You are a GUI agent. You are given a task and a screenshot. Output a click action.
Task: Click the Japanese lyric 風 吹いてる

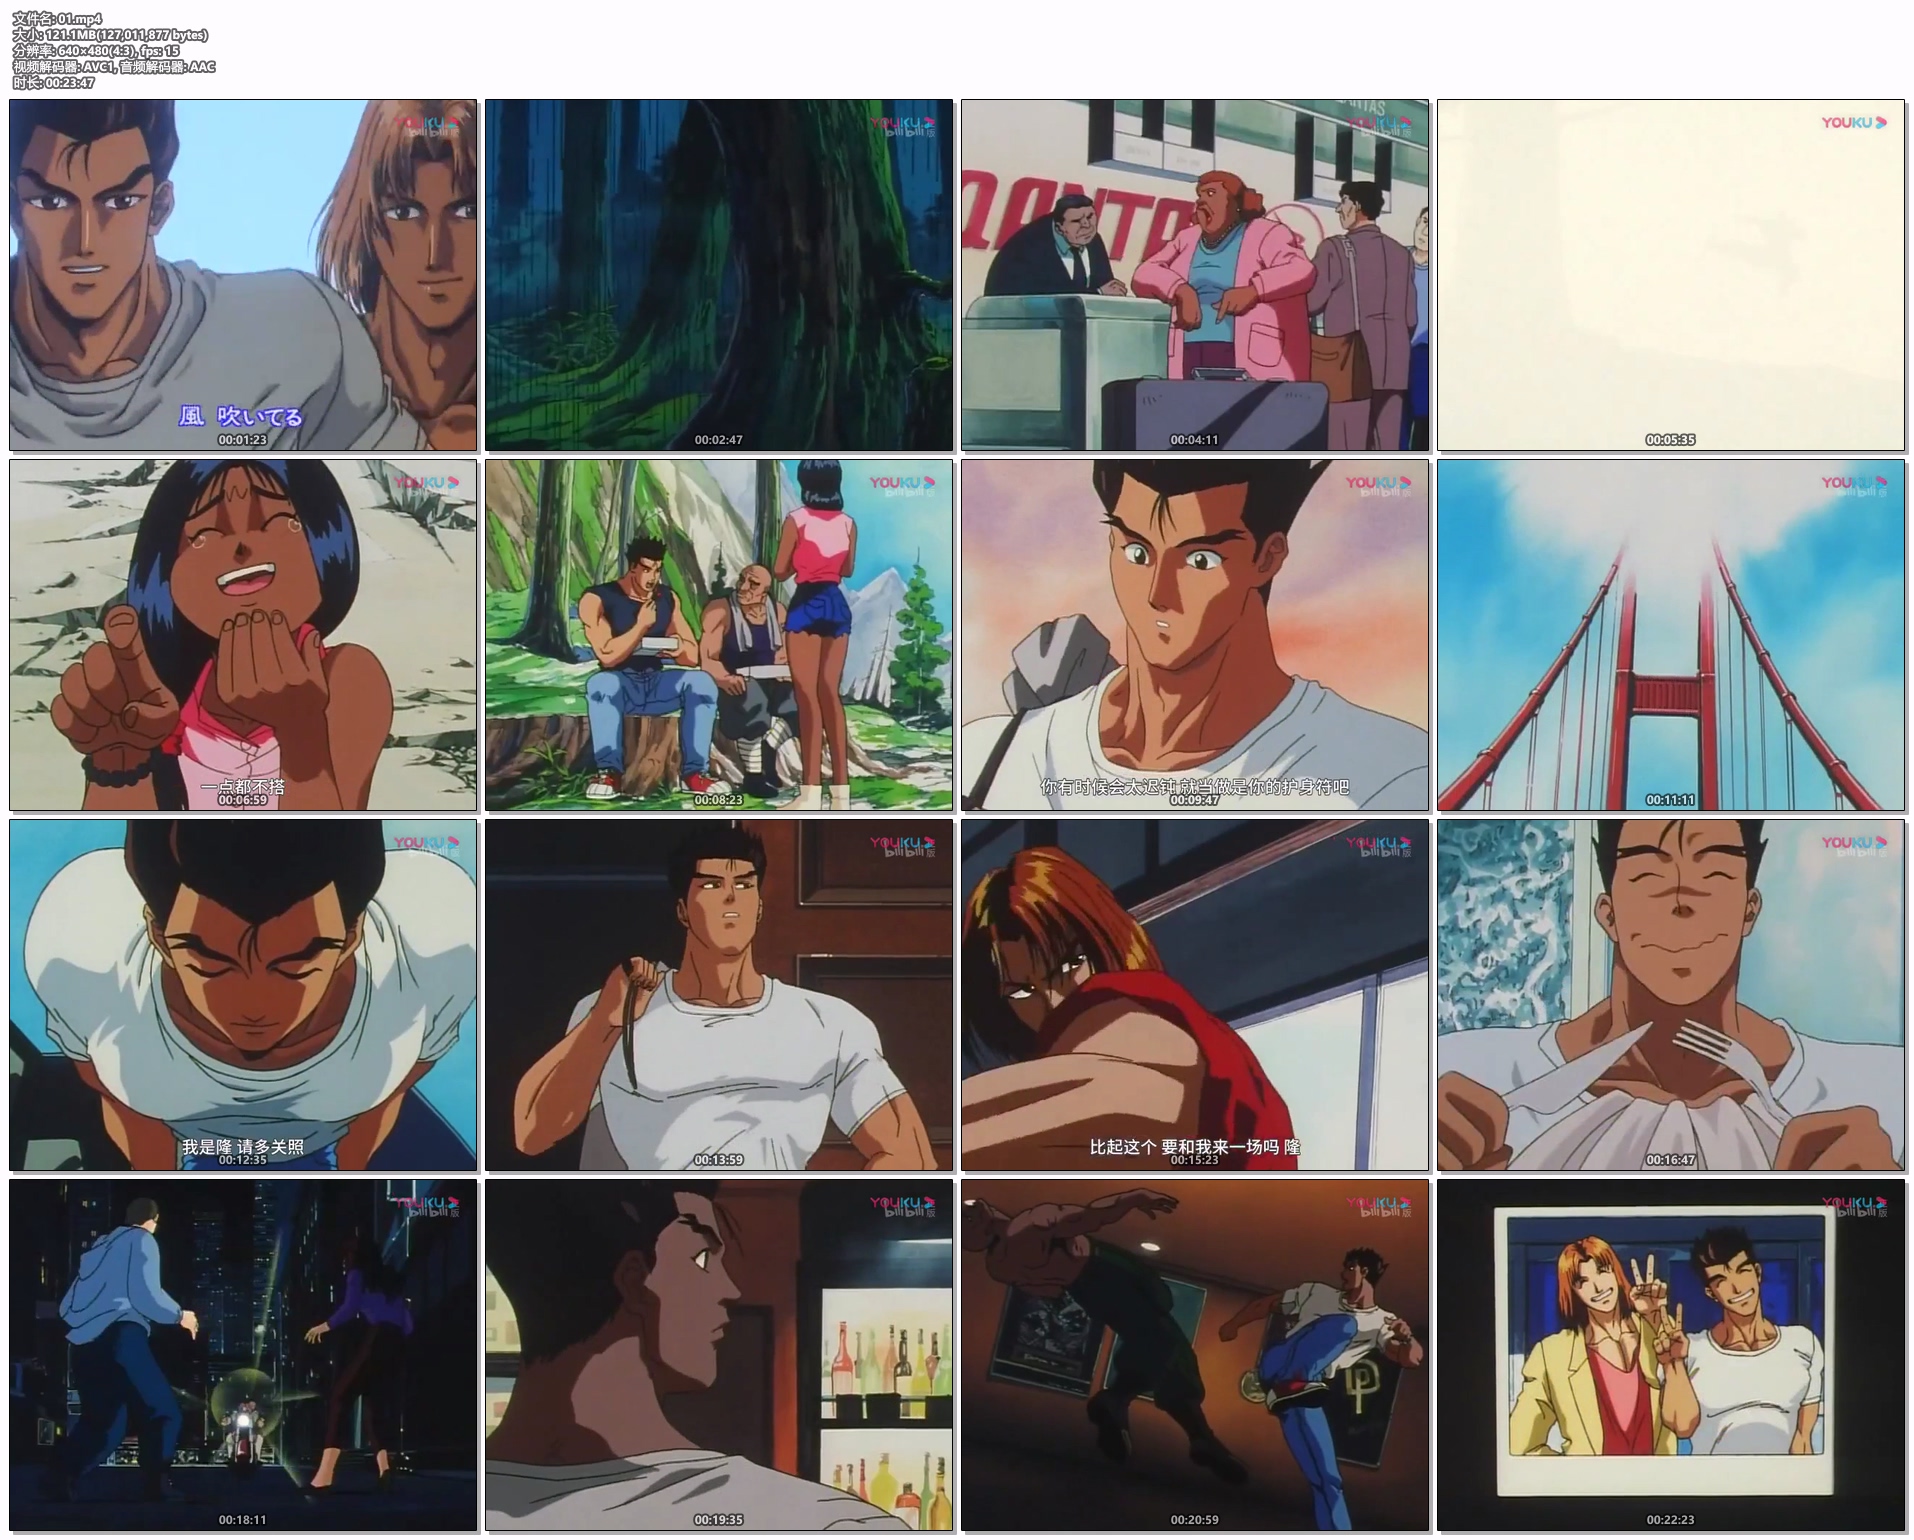click(241, 416)
